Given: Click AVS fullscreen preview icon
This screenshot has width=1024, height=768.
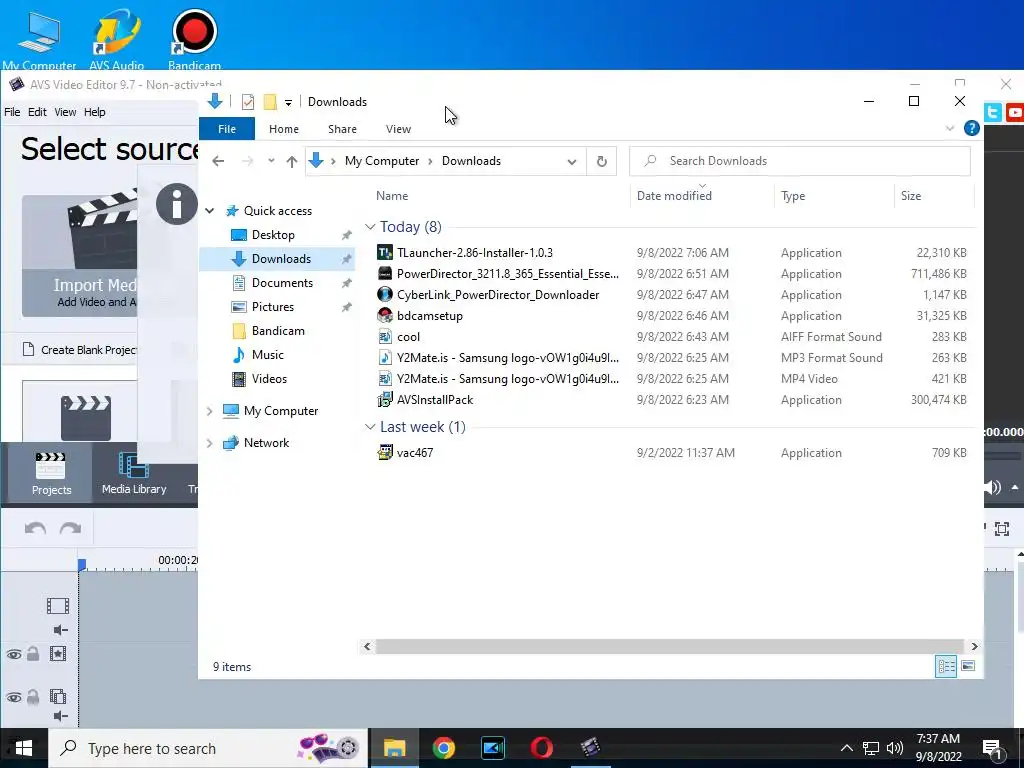Looking at the screenshot, I should (1002, 528).
